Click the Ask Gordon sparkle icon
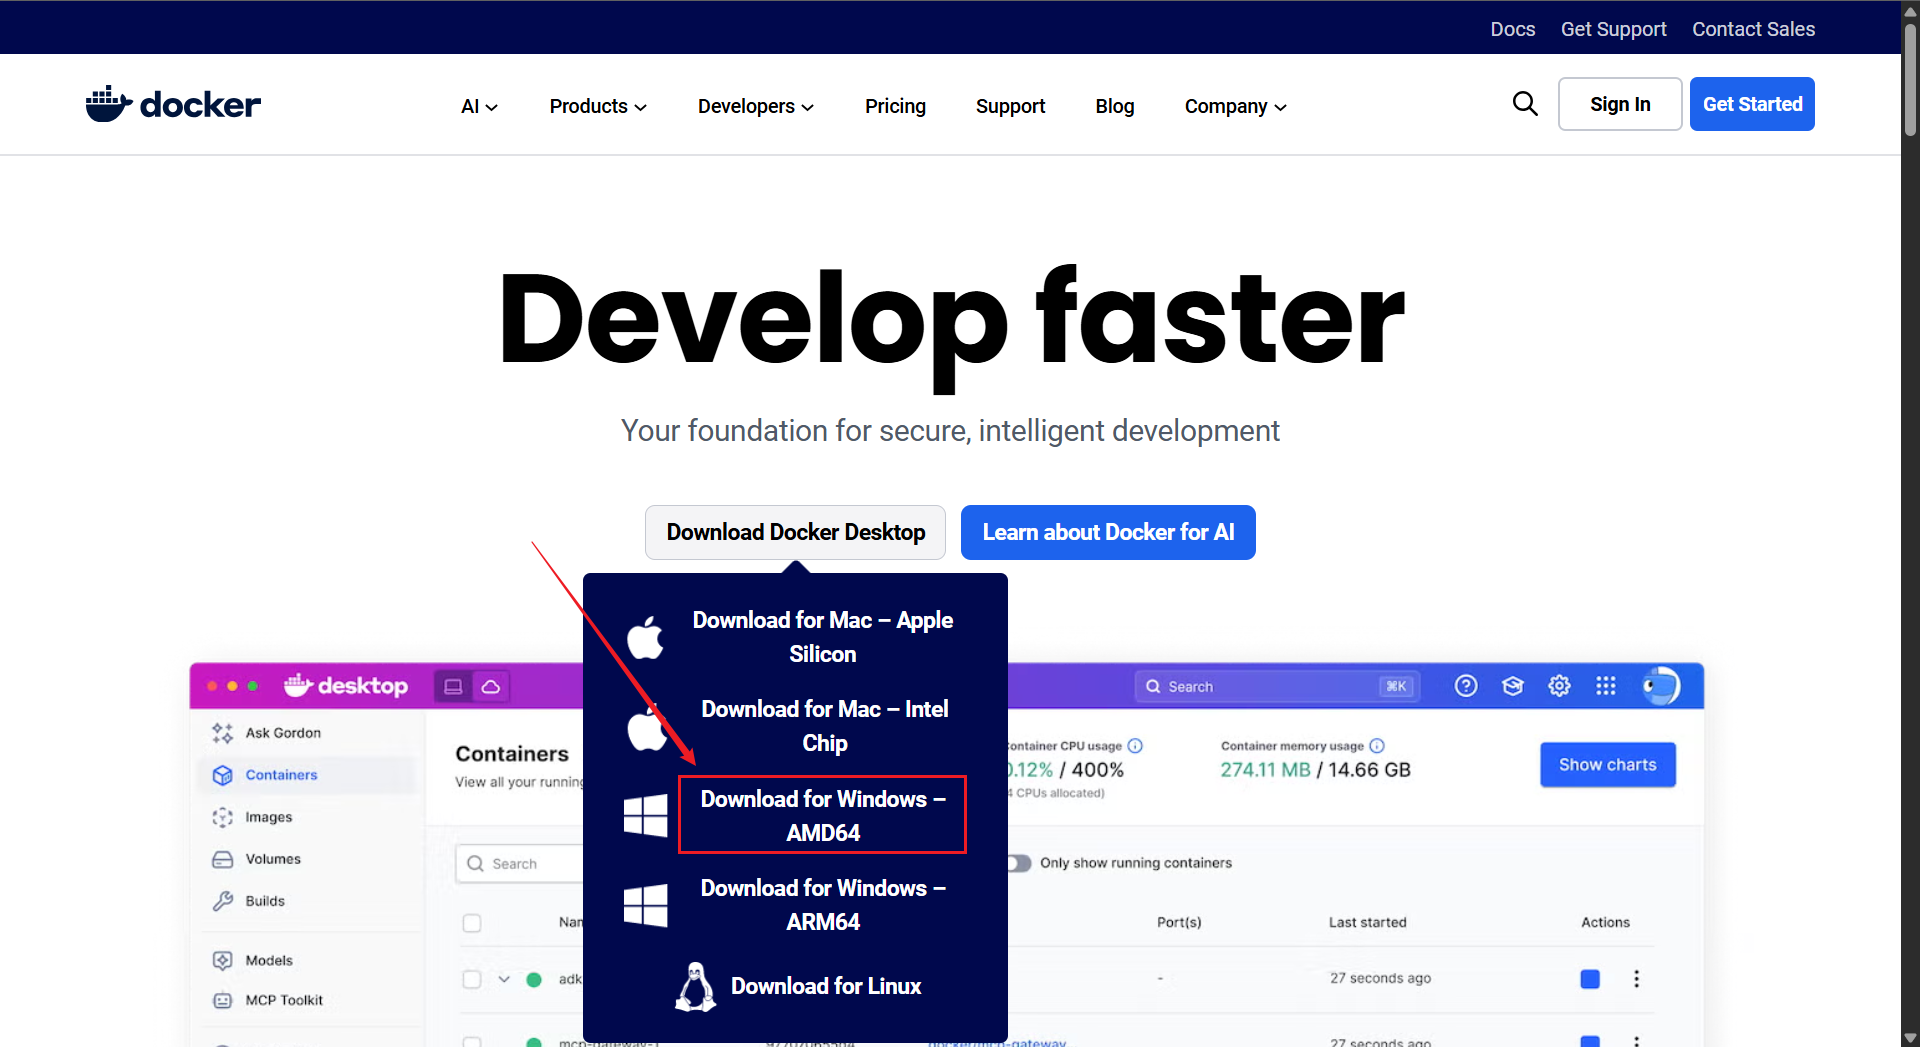This screenshot has width=1920, height=1047. 222,733
